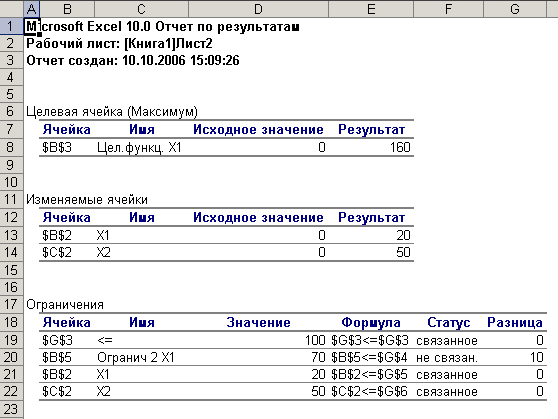
Task: Click result value 160
Action: pyautogui.click(x=400, y=147)
